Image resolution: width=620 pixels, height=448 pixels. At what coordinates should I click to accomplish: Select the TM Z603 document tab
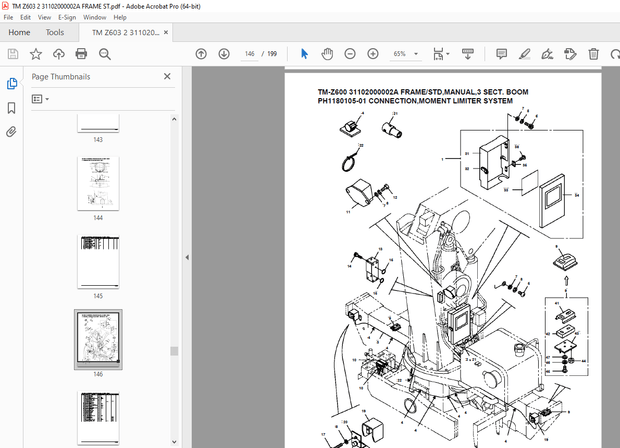click(126, 32)
